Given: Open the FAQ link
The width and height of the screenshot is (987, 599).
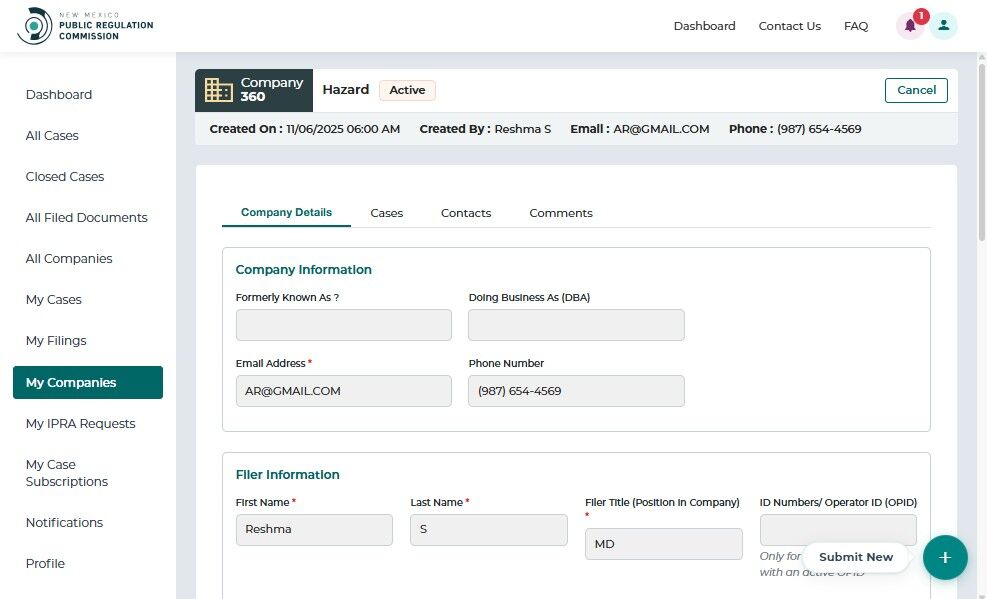Looking at the screenshot, I should coord(856,26).
